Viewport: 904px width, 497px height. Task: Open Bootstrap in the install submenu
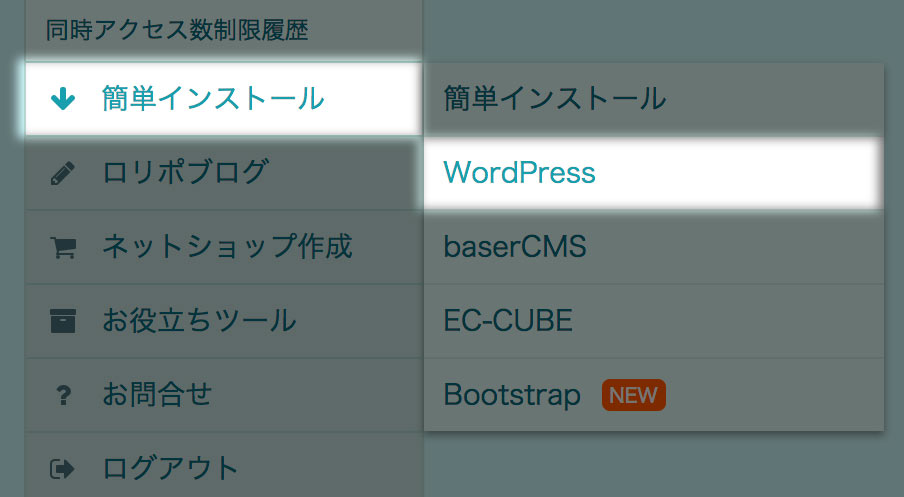[654, 395]
